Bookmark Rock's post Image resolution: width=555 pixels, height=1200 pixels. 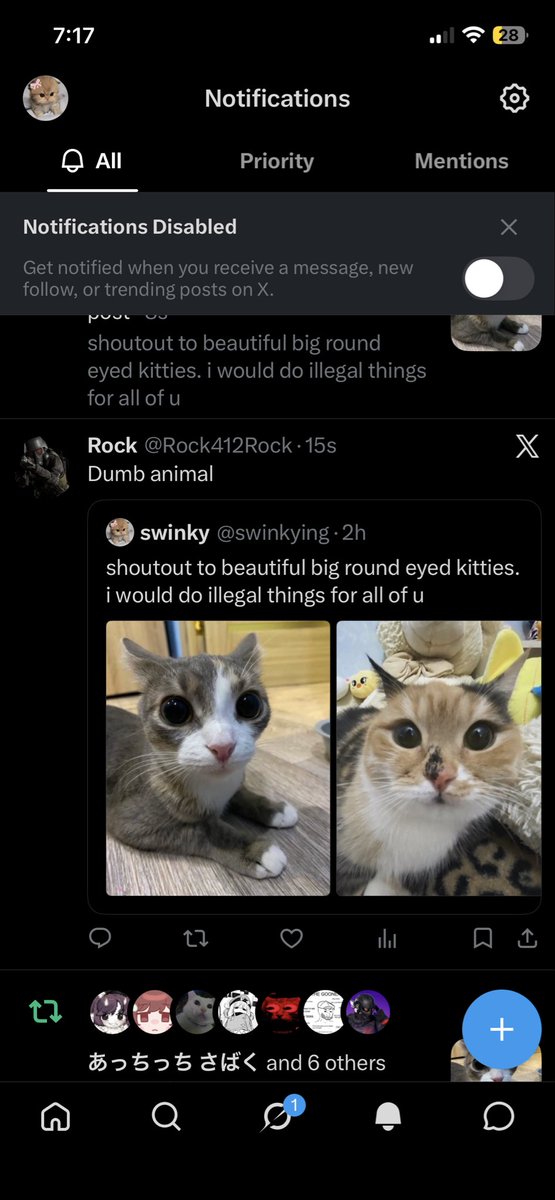(x=482, y=938)
